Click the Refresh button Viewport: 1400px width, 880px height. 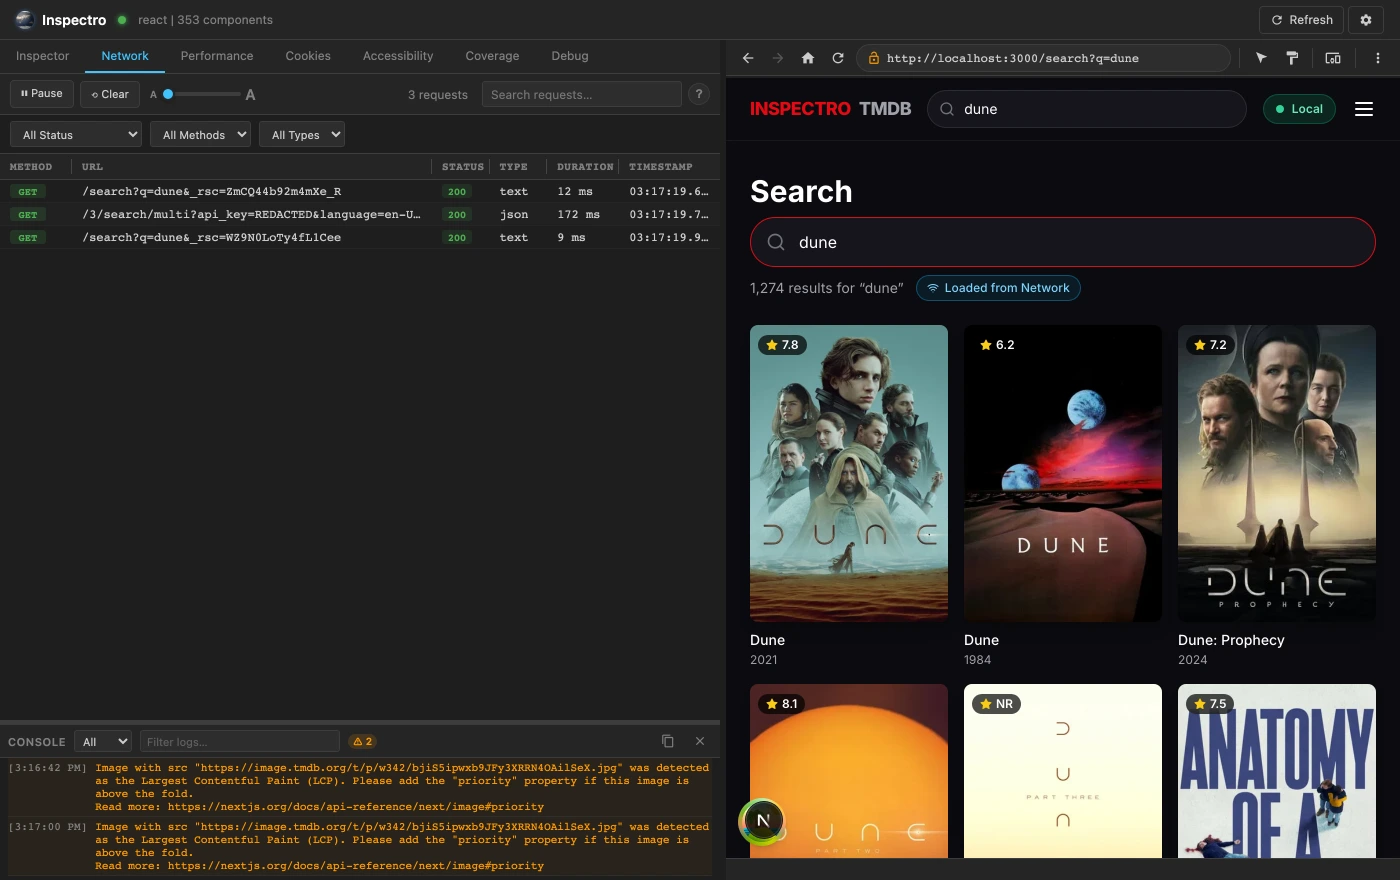click(1301, 20)
